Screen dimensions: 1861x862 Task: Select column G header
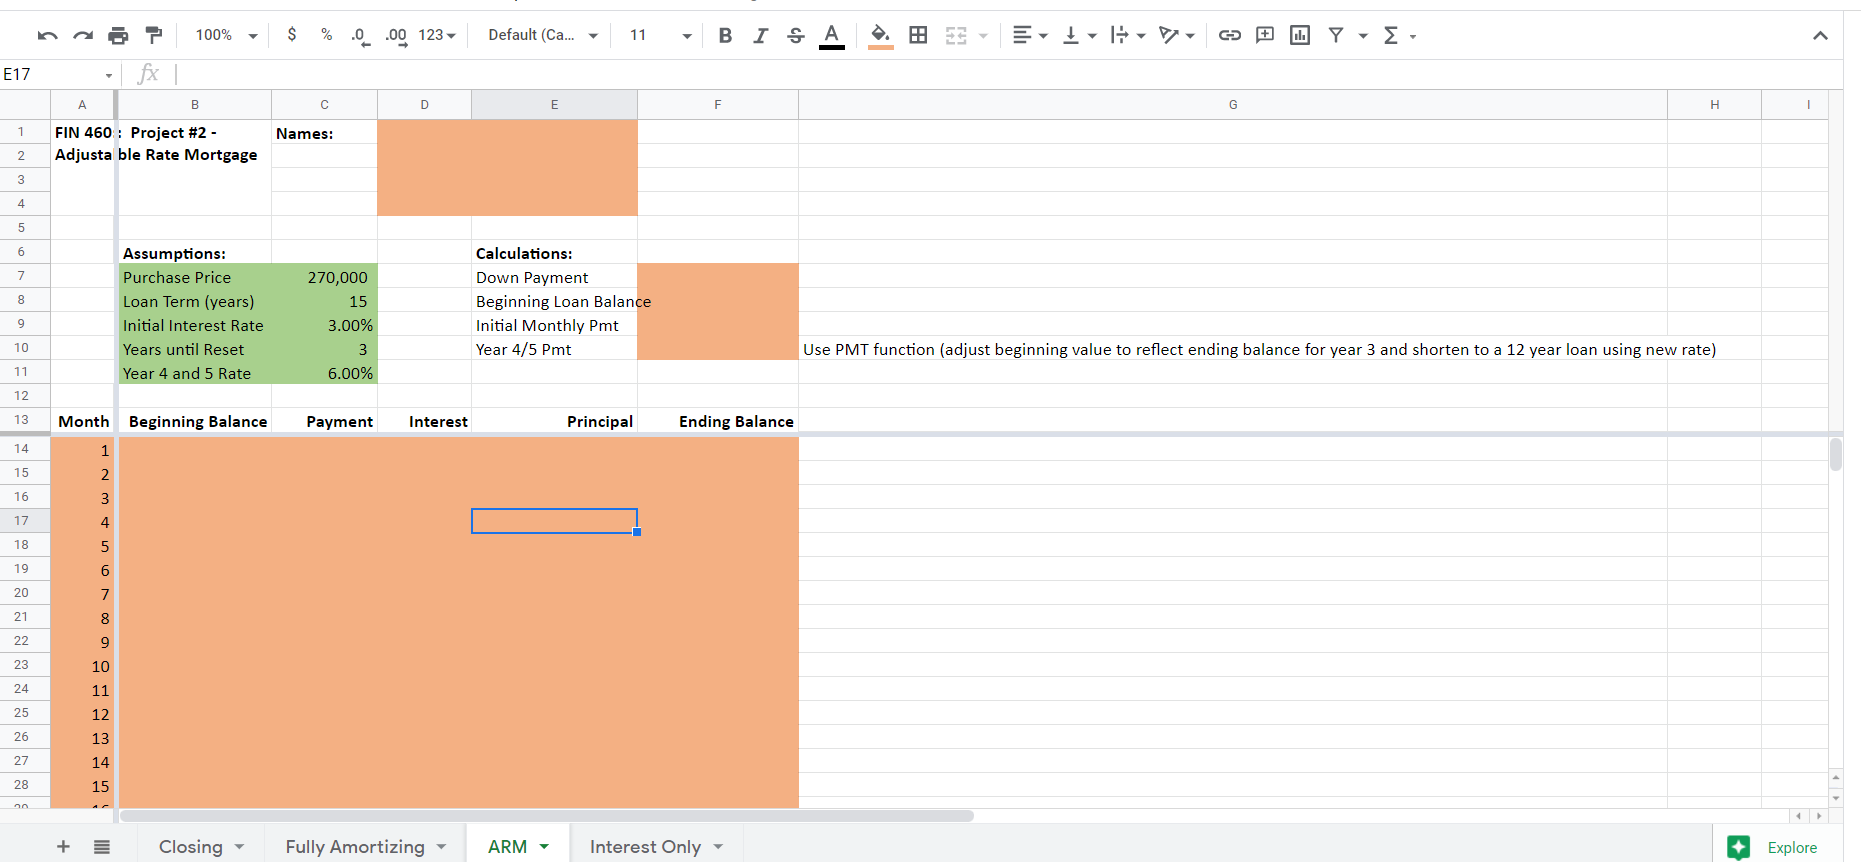tap(1232, 104)
